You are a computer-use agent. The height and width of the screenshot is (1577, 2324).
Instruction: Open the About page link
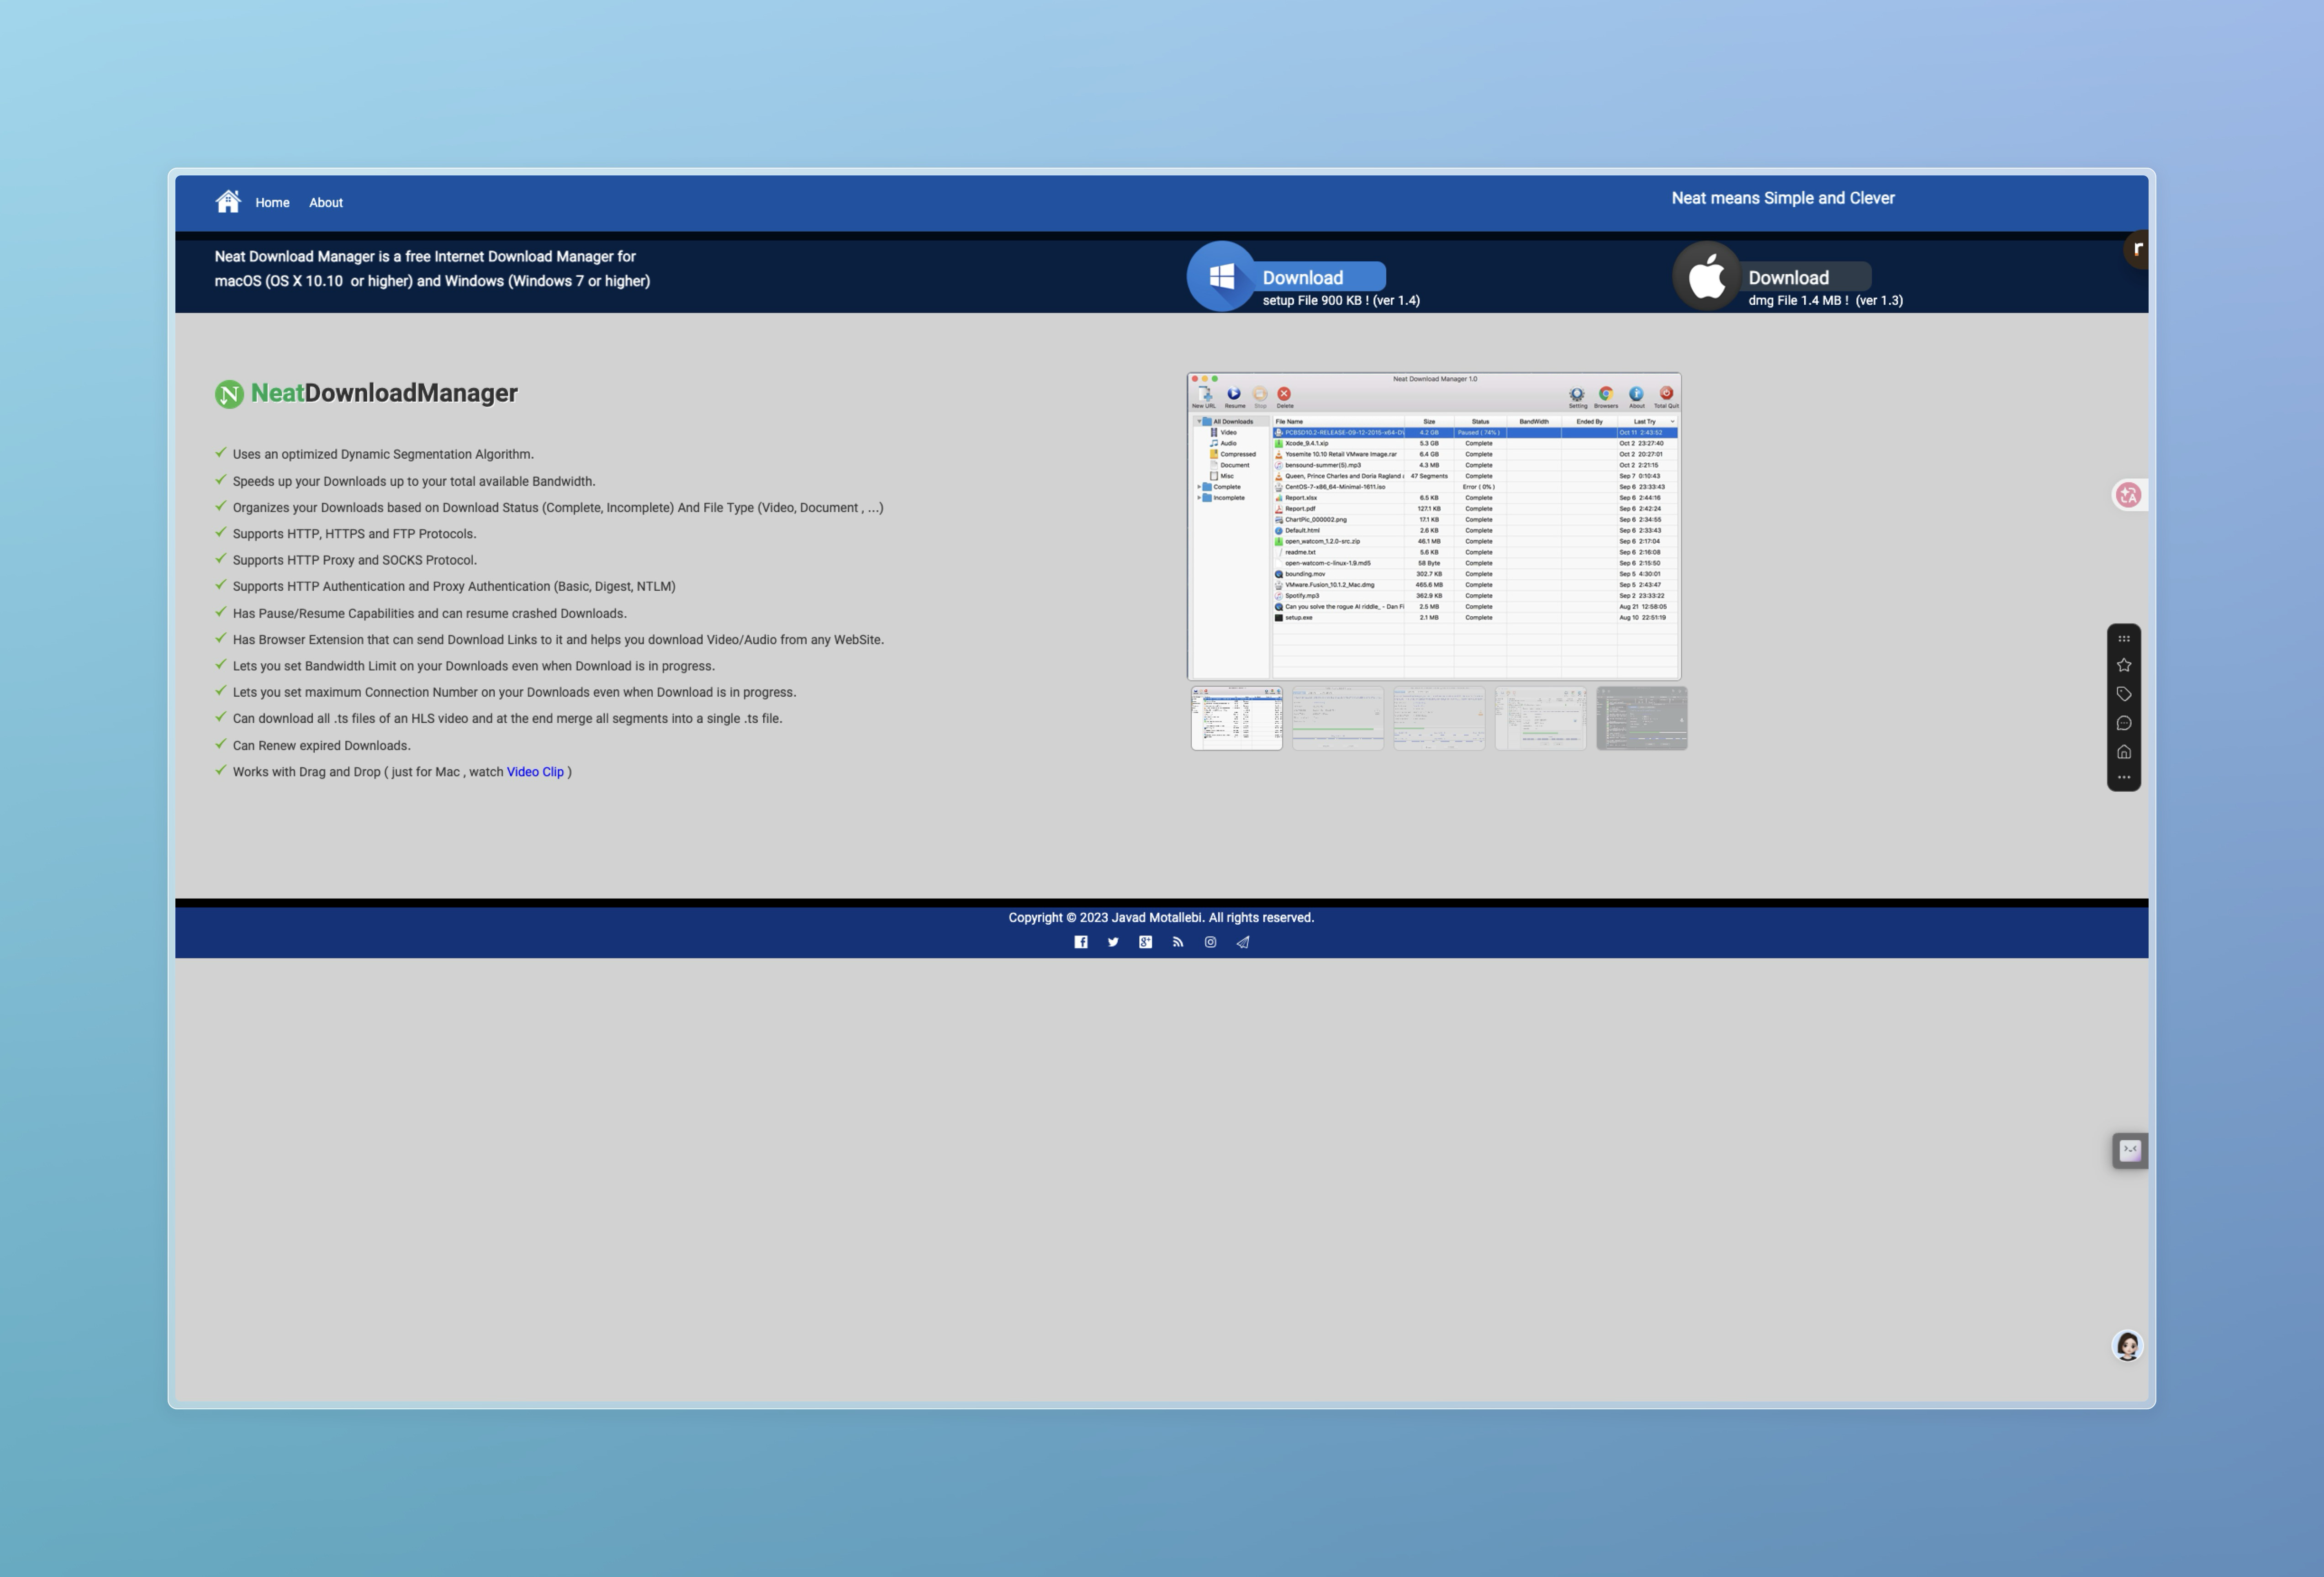point(326,203)
